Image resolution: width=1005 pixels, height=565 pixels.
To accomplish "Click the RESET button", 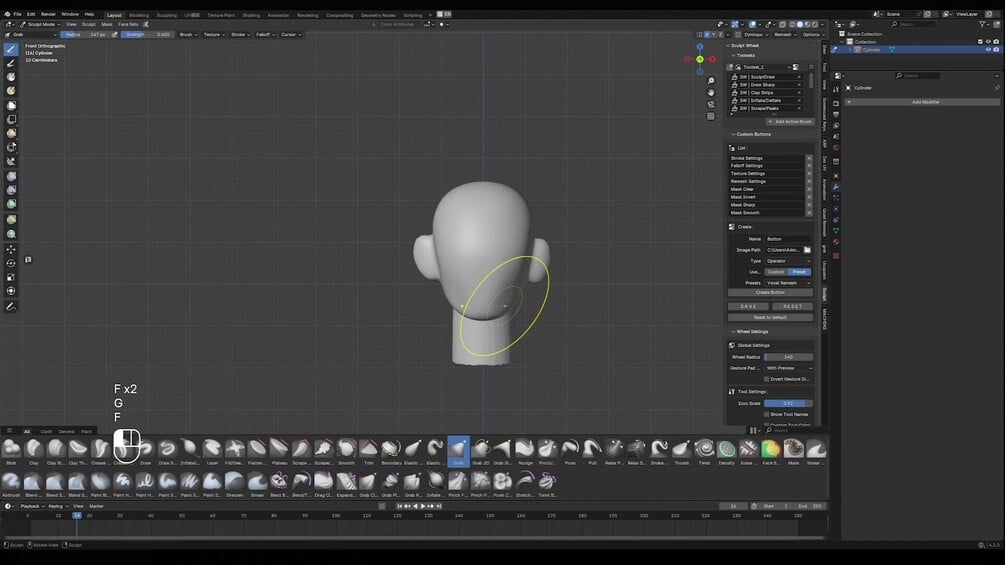I will pos(792,306).
